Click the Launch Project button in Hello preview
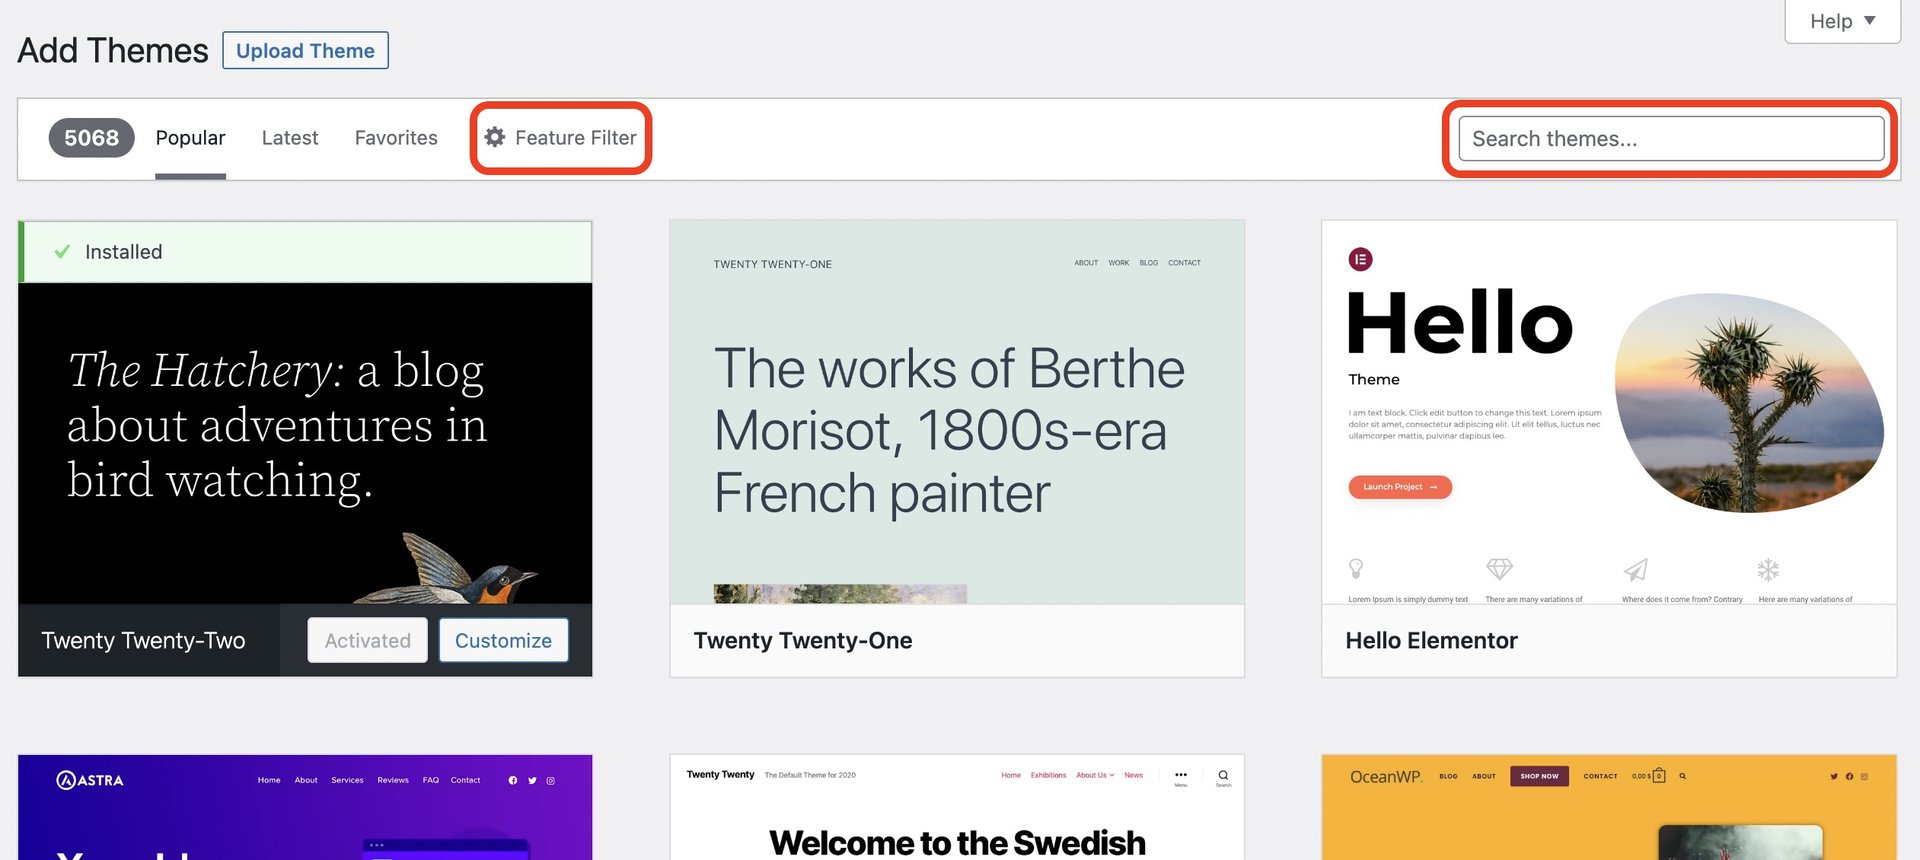Screen dimensions: 1920x860 1400,487
